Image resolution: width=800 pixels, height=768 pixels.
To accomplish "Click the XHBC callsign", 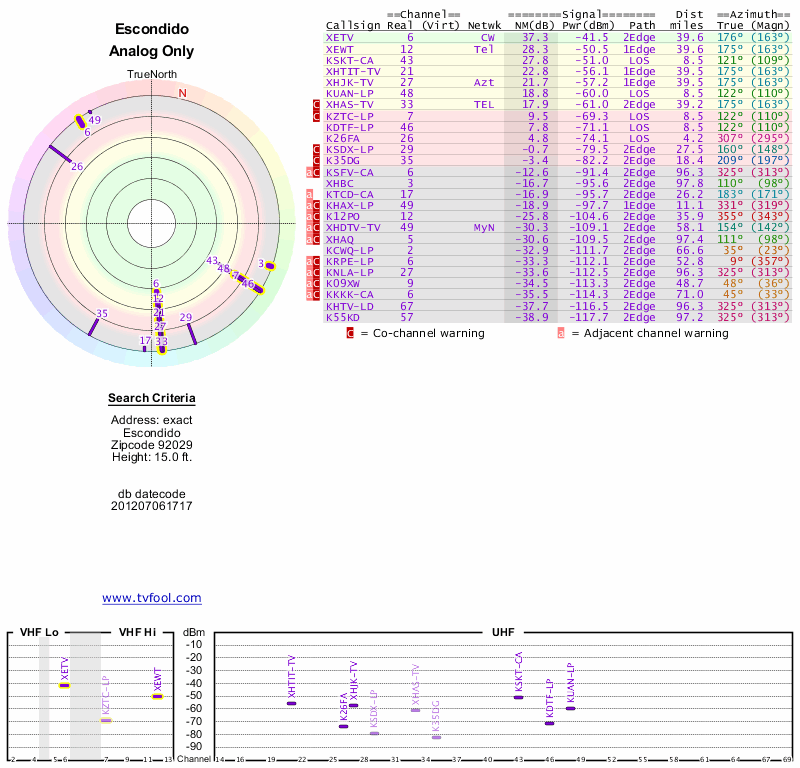I will pyautogui.click(x=340, y=183).
